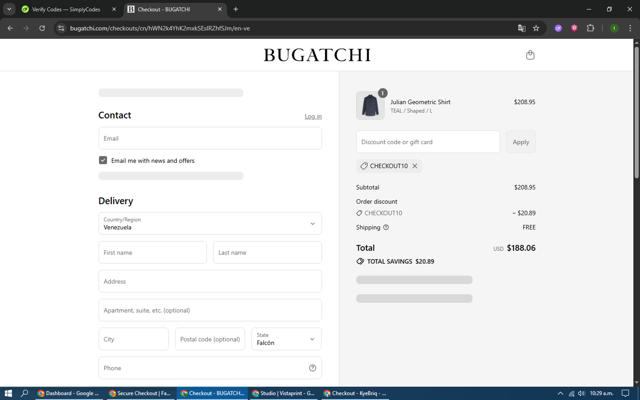Toggle Email me with news and offers
The image size is (640, 400).
[103, 160]
